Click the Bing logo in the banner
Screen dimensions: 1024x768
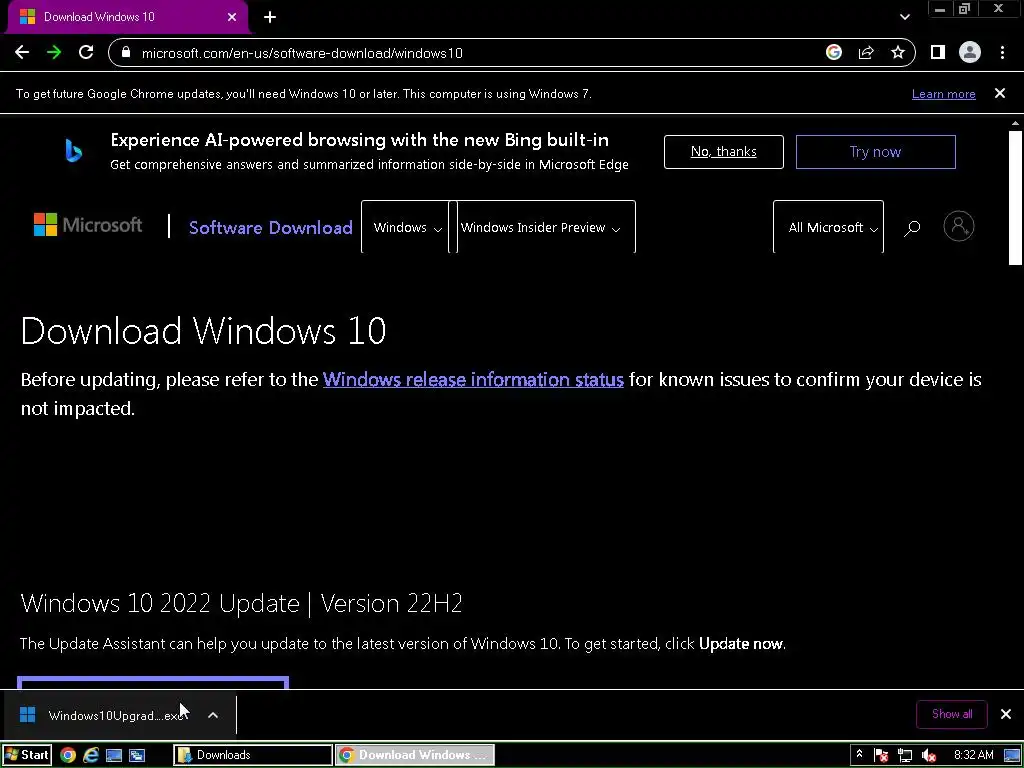click(x=74, y=151)
